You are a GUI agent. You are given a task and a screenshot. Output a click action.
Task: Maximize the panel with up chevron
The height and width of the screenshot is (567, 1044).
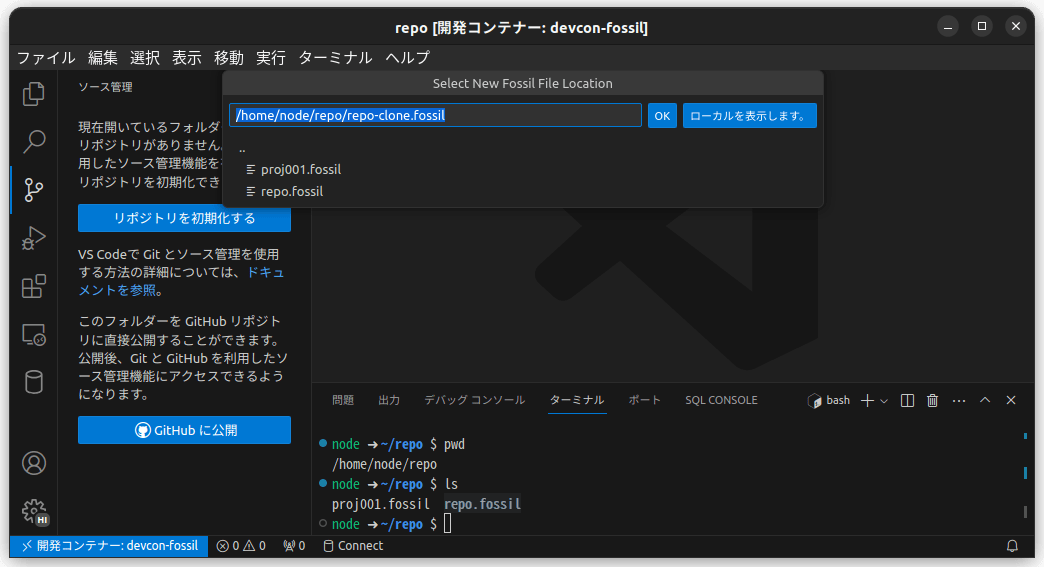pos(985,400)
